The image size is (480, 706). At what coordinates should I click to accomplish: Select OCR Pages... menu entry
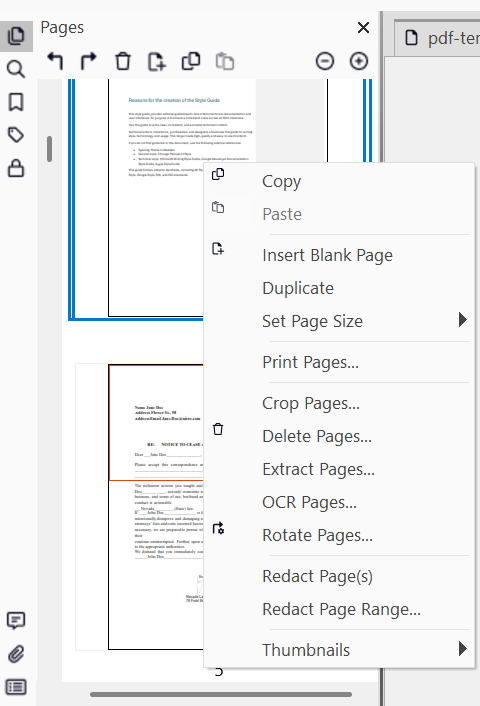tap(339, 502)
